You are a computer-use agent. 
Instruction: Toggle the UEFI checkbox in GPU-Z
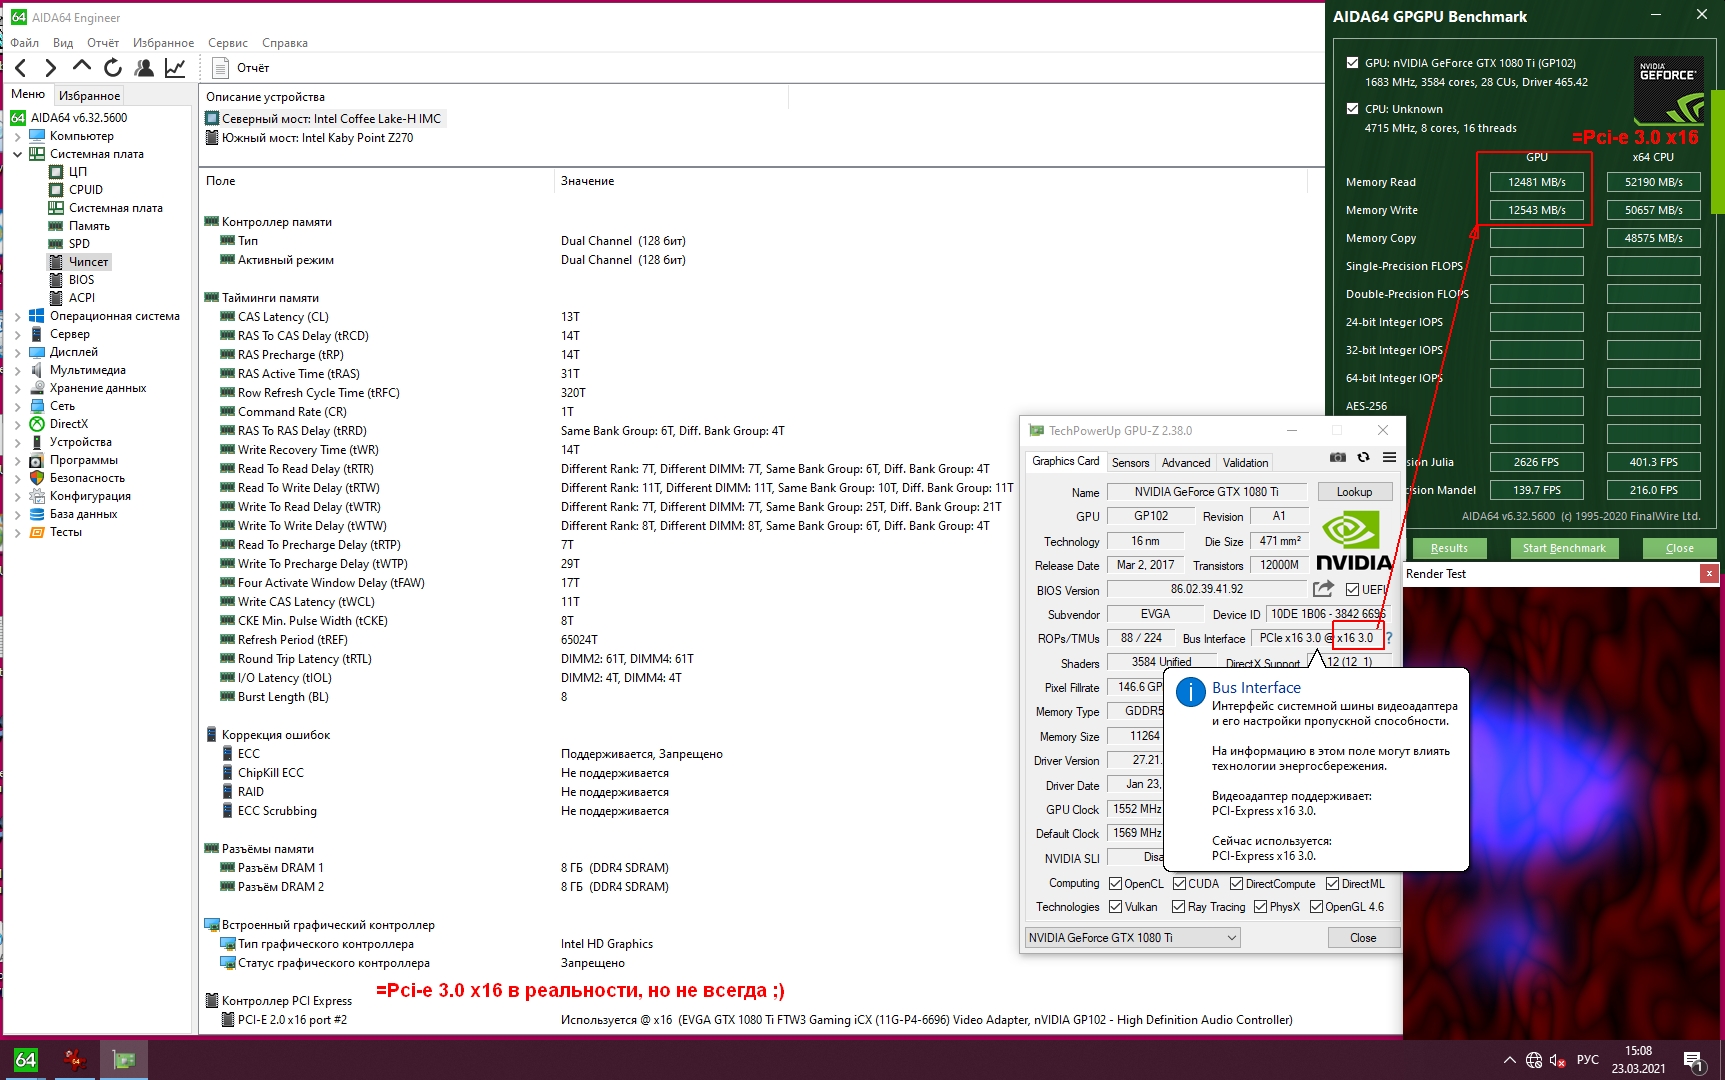(1352, 590)
